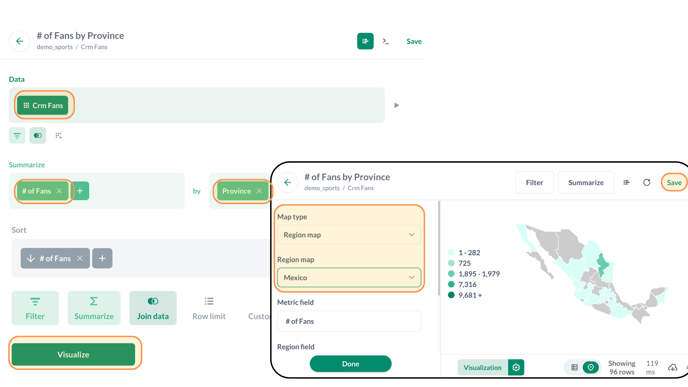688x387 pixels.
Task: Switch to map view pin toggle
Action: (x=591, y=368)
